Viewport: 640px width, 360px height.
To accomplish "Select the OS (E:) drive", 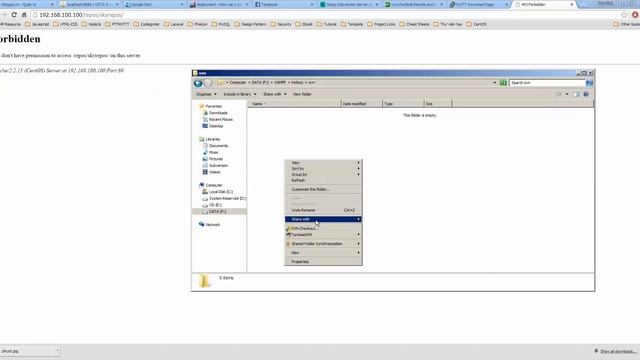I will point(212,205).
